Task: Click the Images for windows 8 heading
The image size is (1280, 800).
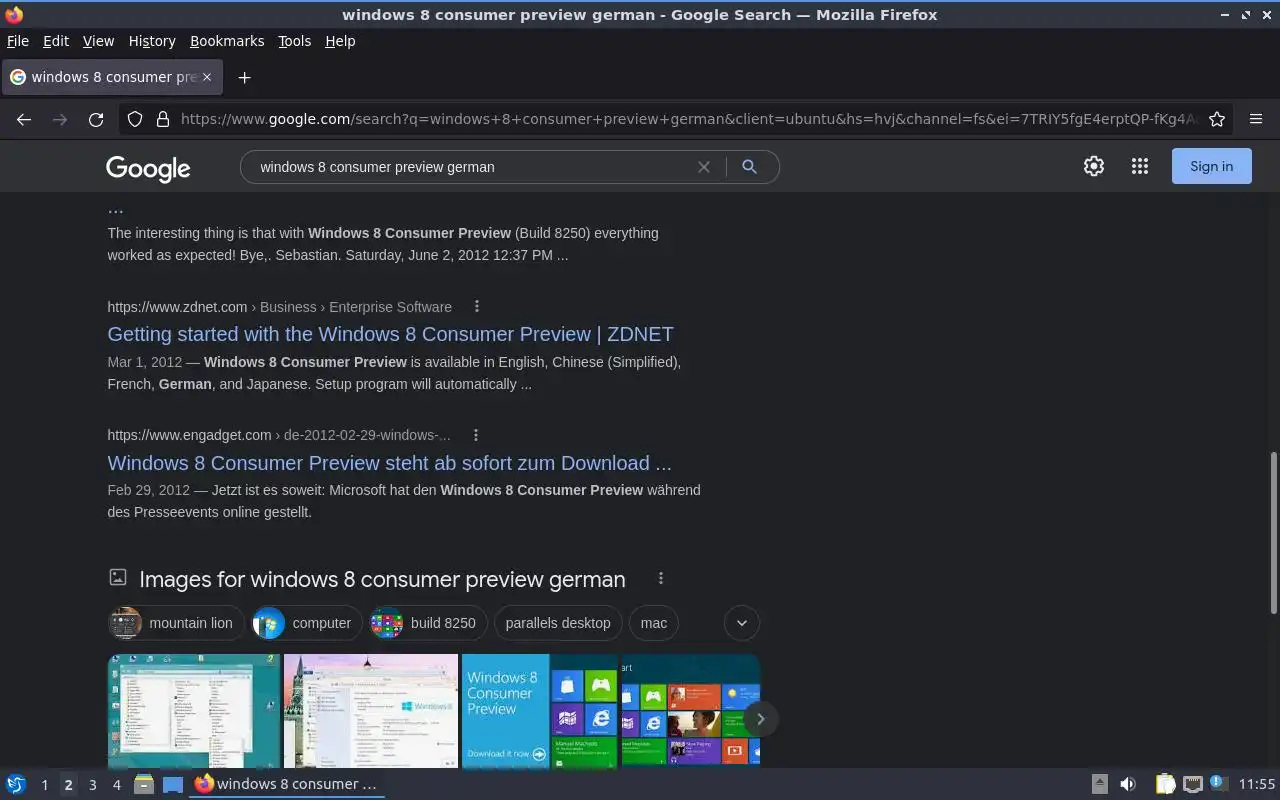Action: [x=382, y=579]
